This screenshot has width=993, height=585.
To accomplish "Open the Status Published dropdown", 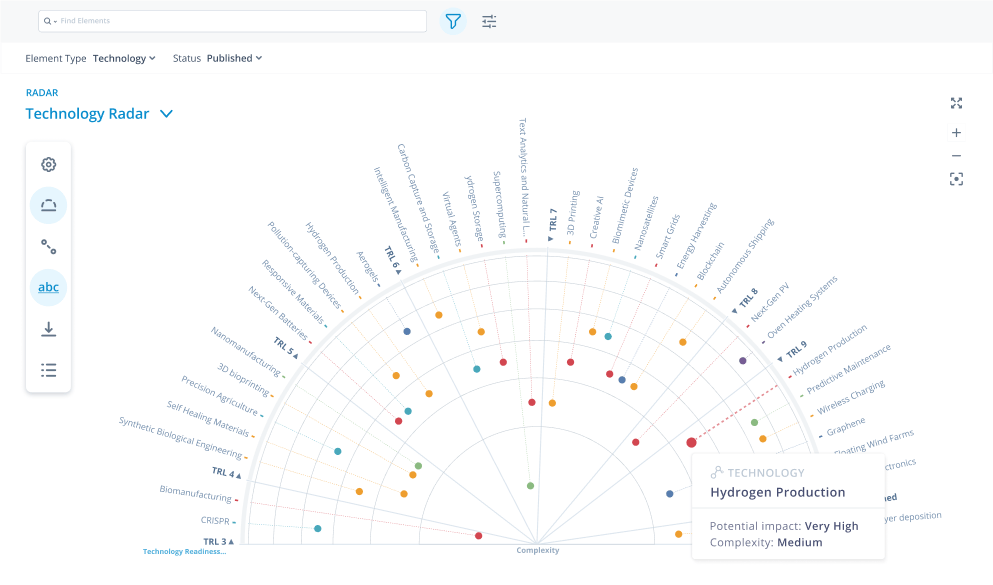I will tap(234, 58).
